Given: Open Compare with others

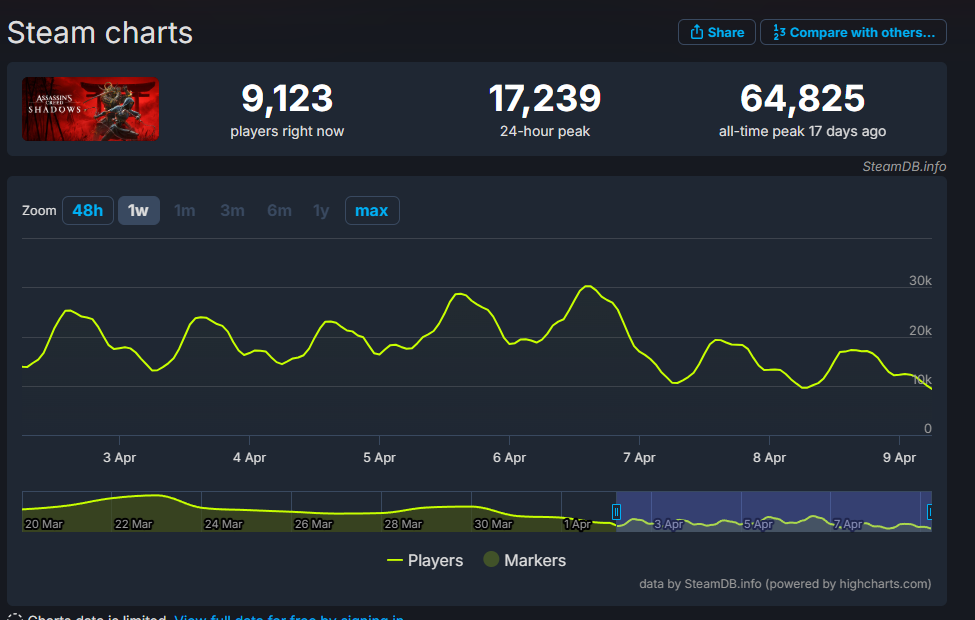Looking at the screenshot, I should coord(853,32).
